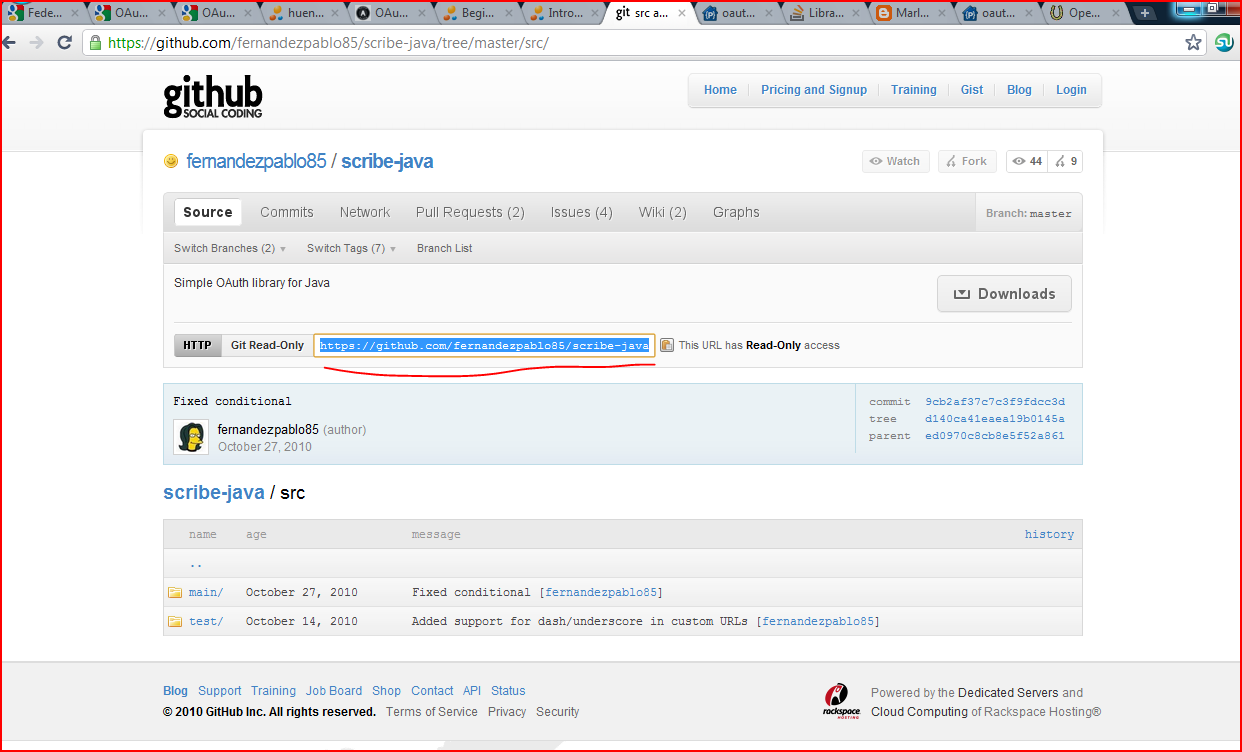Go up a directory via '..' link
Viewport: 1242px width, 752px height.
[196, 563]
